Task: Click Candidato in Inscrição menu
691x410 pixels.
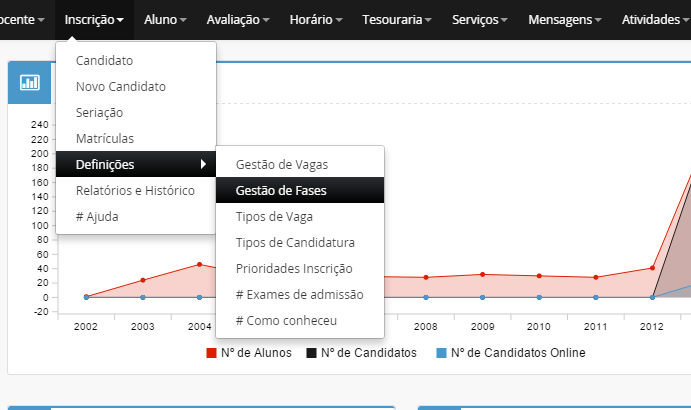Action: point(104,61)
